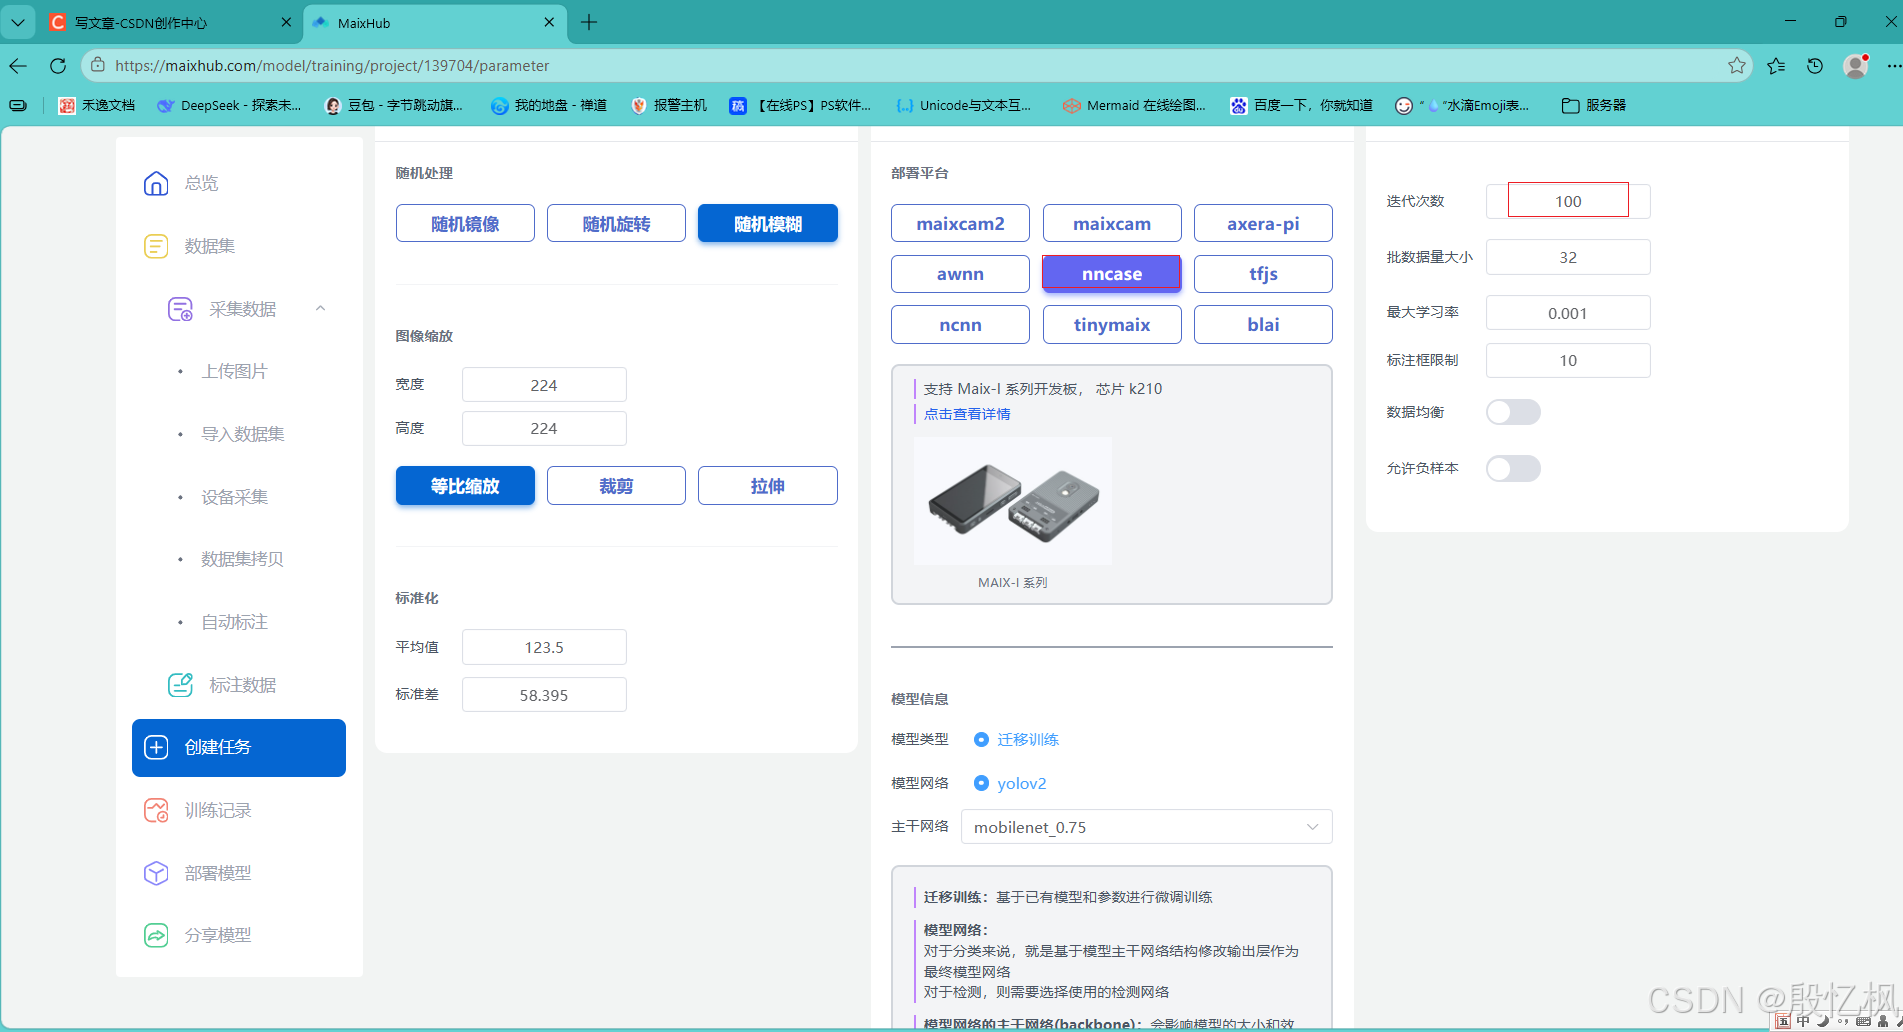Select 等比缩放 scaling mode
The width and height of the screenshot is (1903, 1032).
tap(465, 486)
